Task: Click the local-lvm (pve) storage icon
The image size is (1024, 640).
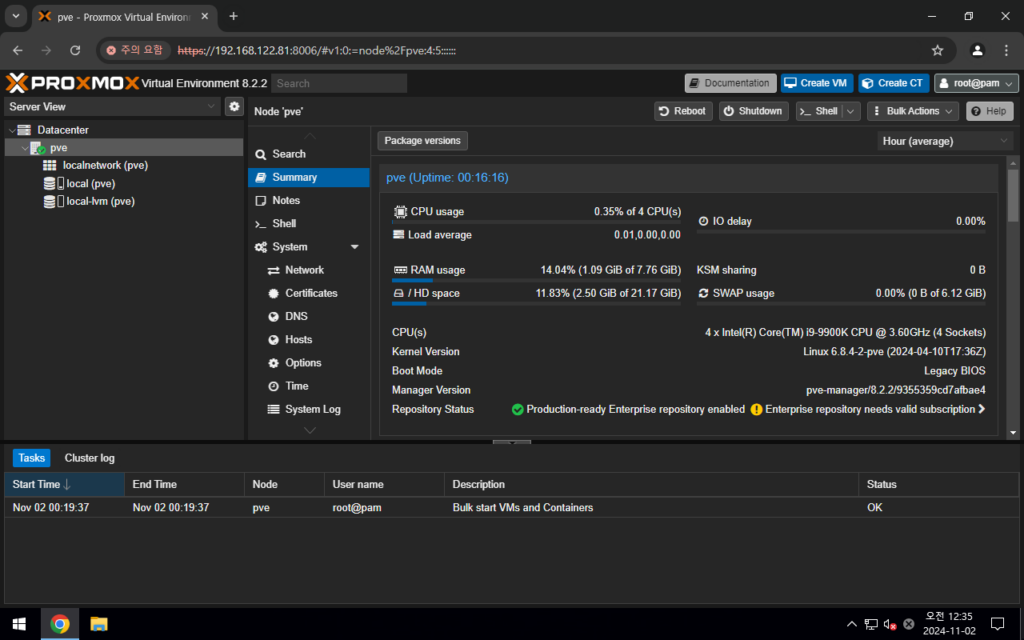Action: pyautogui.click(x=49, y=201)
